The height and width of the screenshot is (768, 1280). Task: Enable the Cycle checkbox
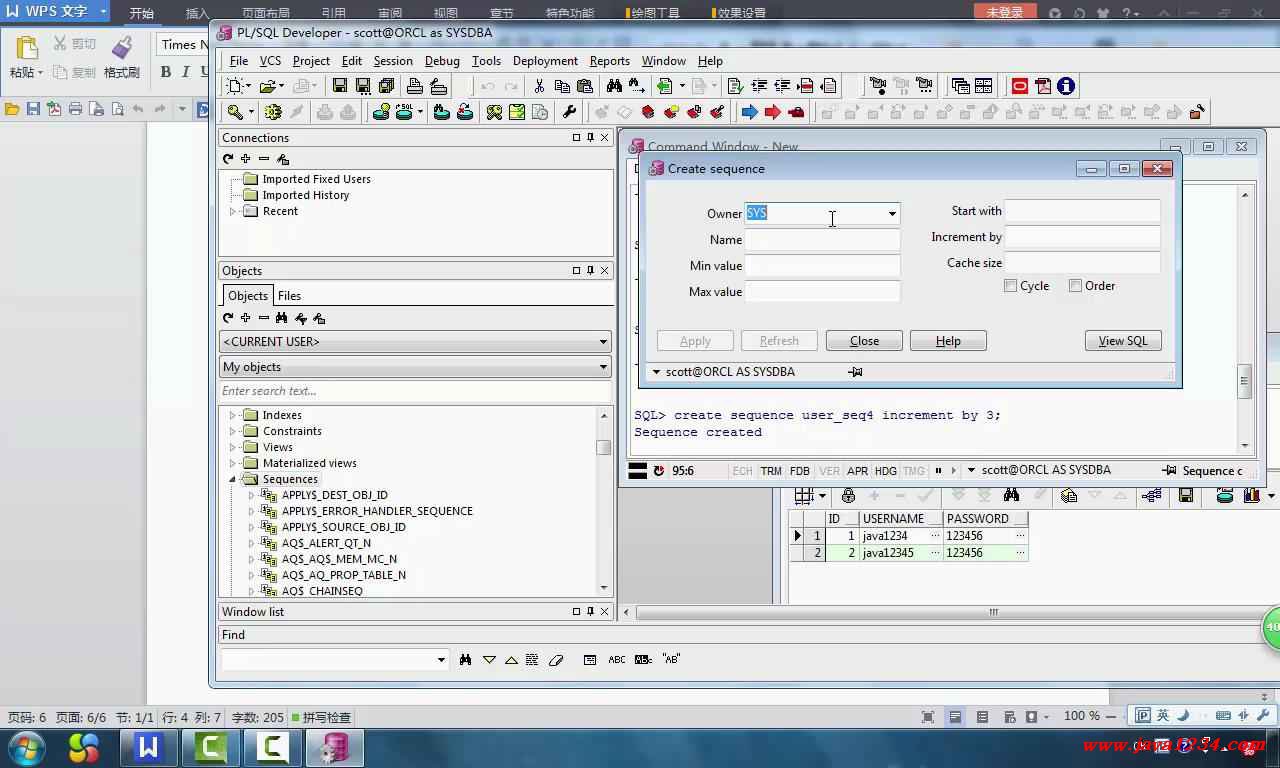point(1011,286)
